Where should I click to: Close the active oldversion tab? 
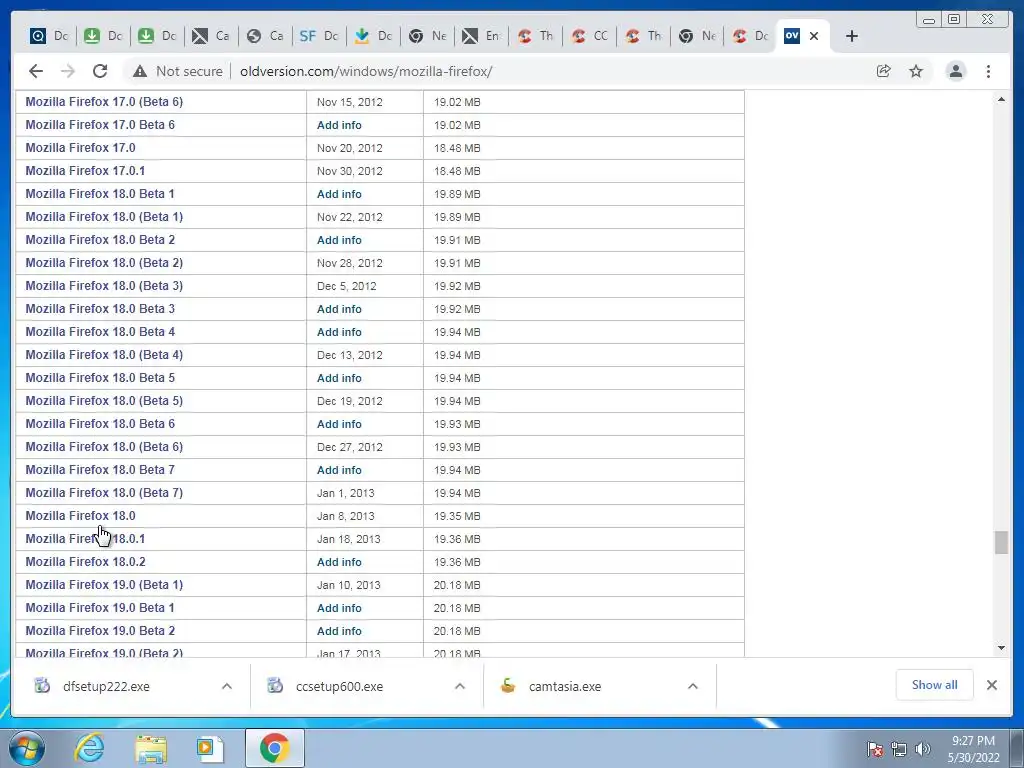pos(814,36)
